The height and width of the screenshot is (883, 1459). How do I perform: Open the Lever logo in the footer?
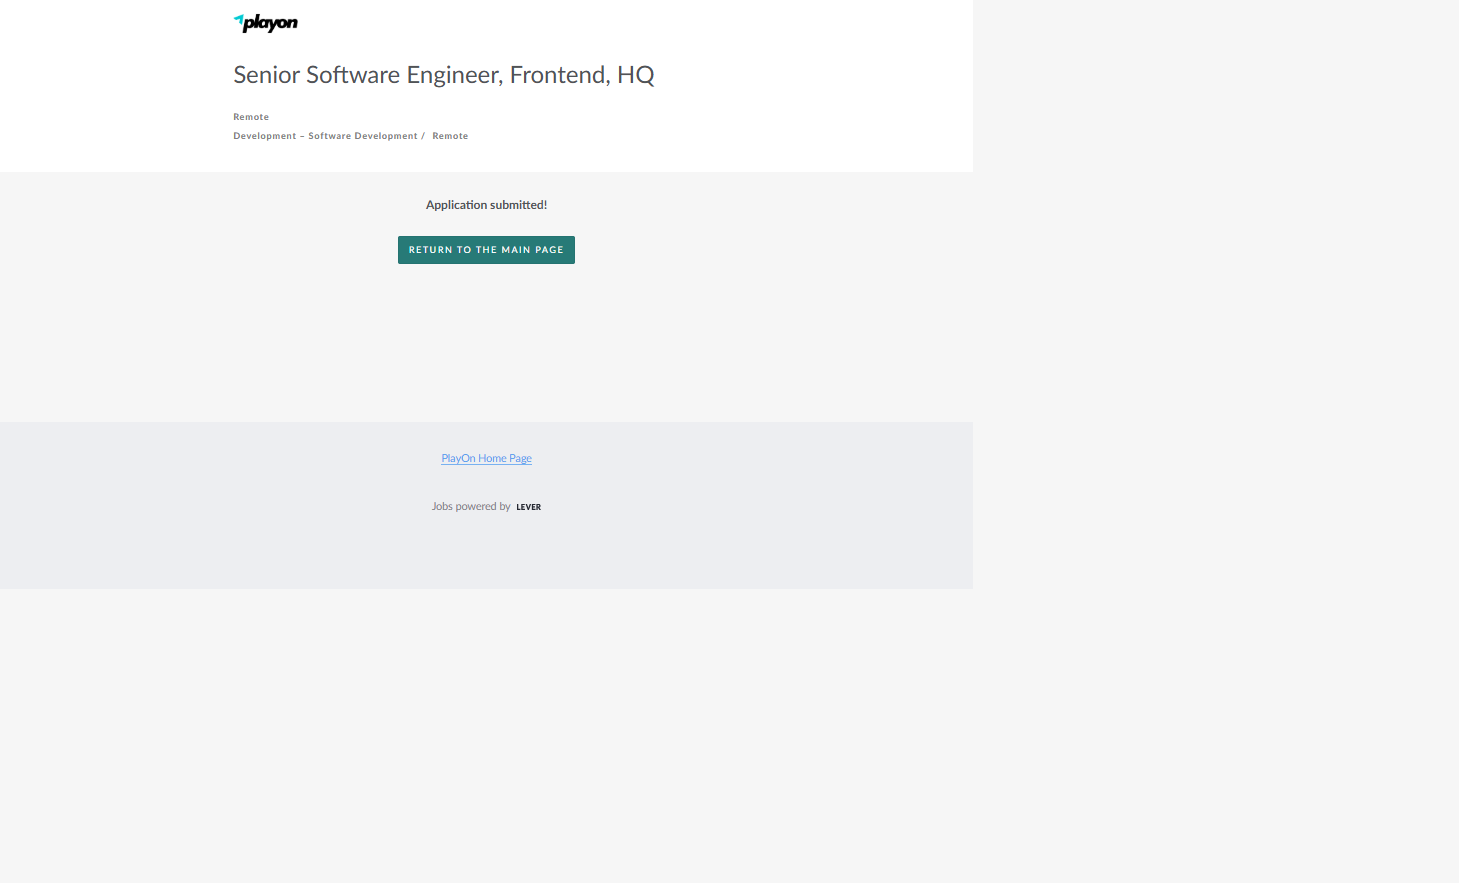pos(528,507)
